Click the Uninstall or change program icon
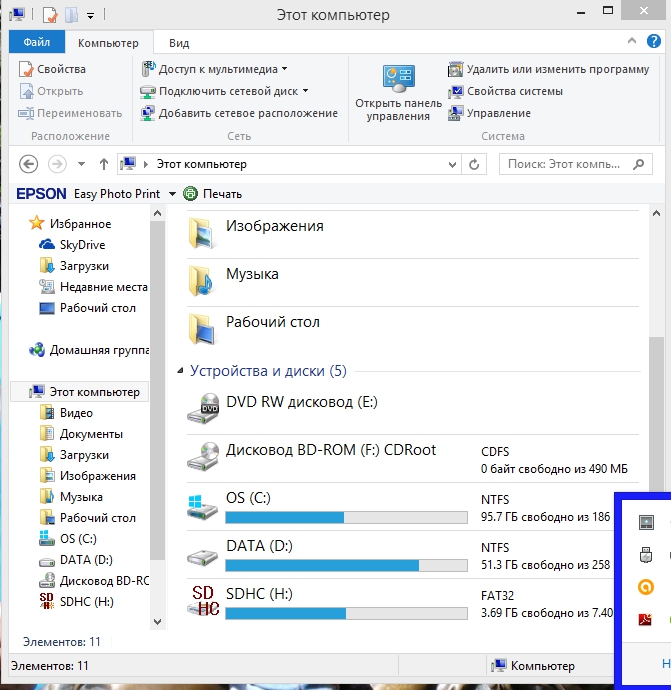671x690 pixels. pos(456,69)
